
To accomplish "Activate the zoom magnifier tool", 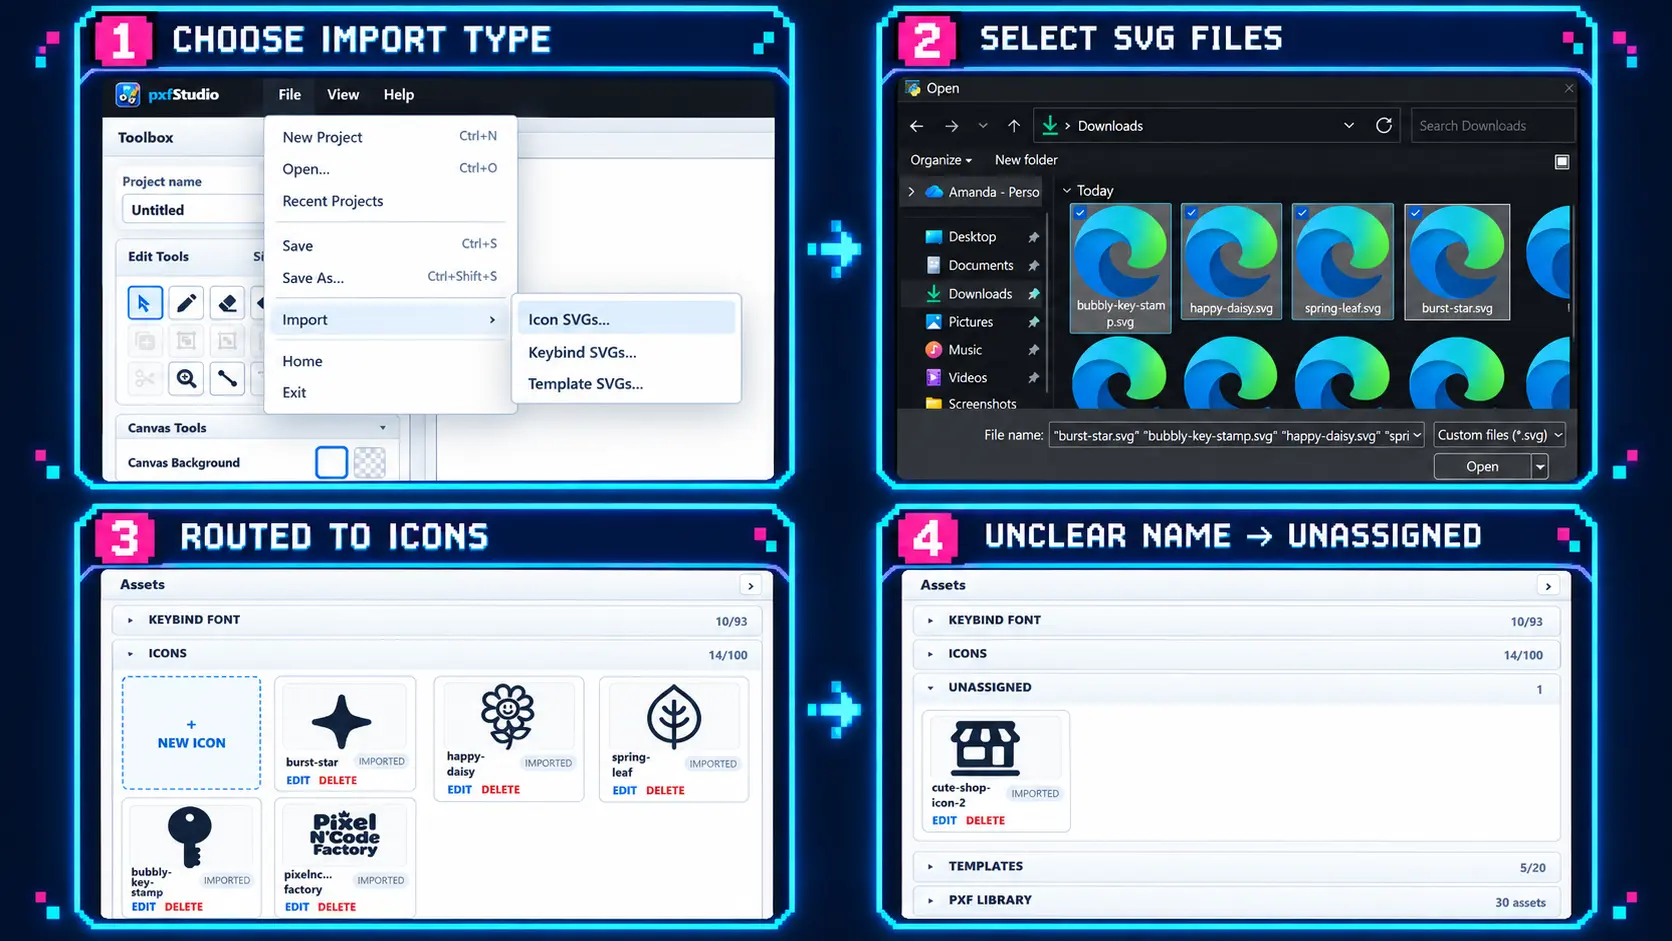I will 186,378.
